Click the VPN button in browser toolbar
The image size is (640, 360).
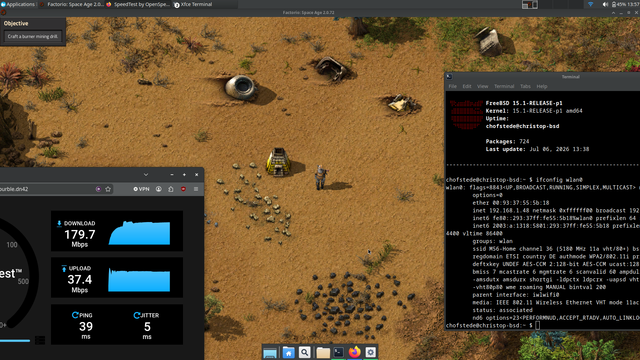tap(142, 189)
